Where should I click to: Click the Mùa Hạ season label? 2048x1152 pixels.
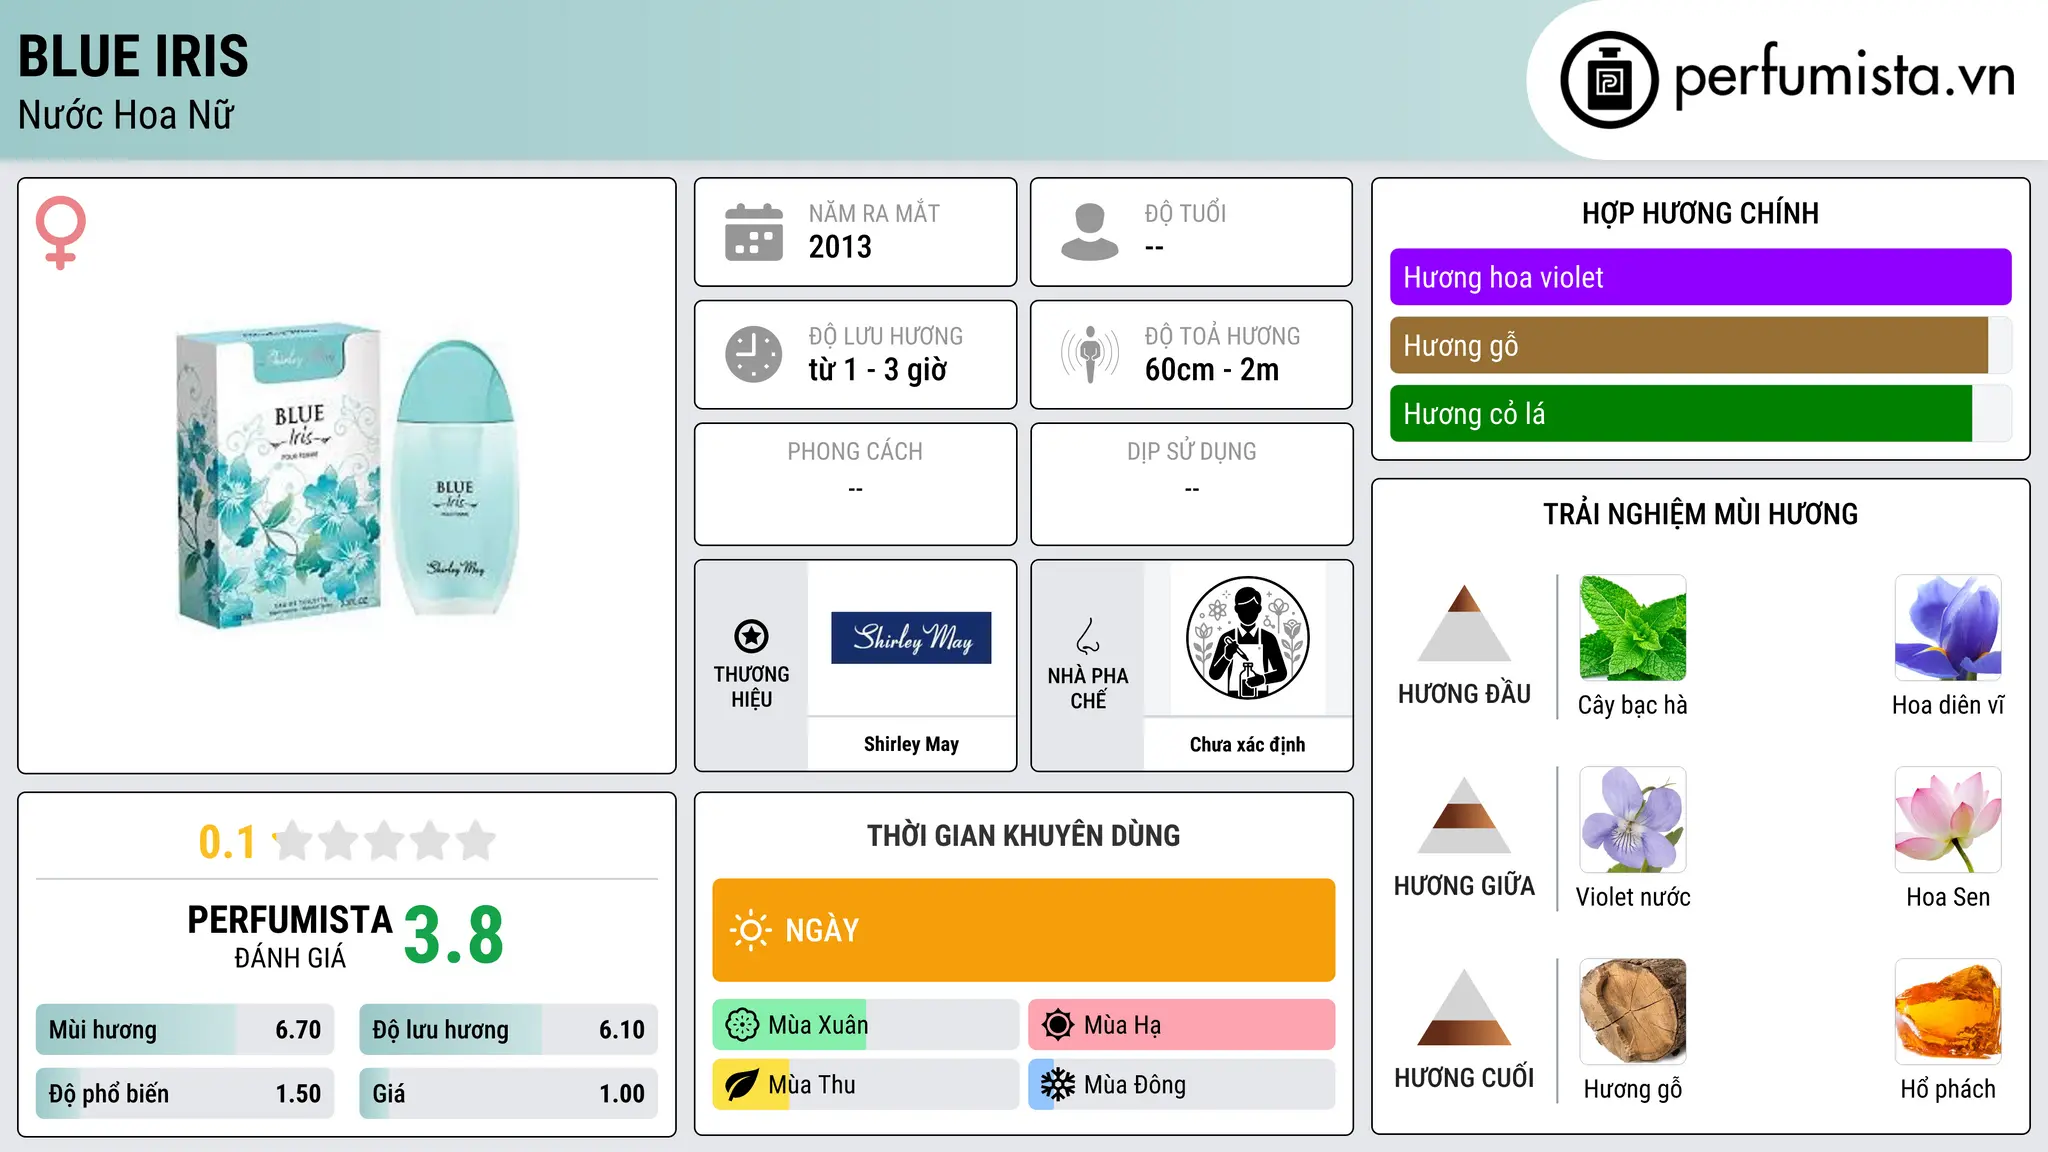coord(1123,1025)
